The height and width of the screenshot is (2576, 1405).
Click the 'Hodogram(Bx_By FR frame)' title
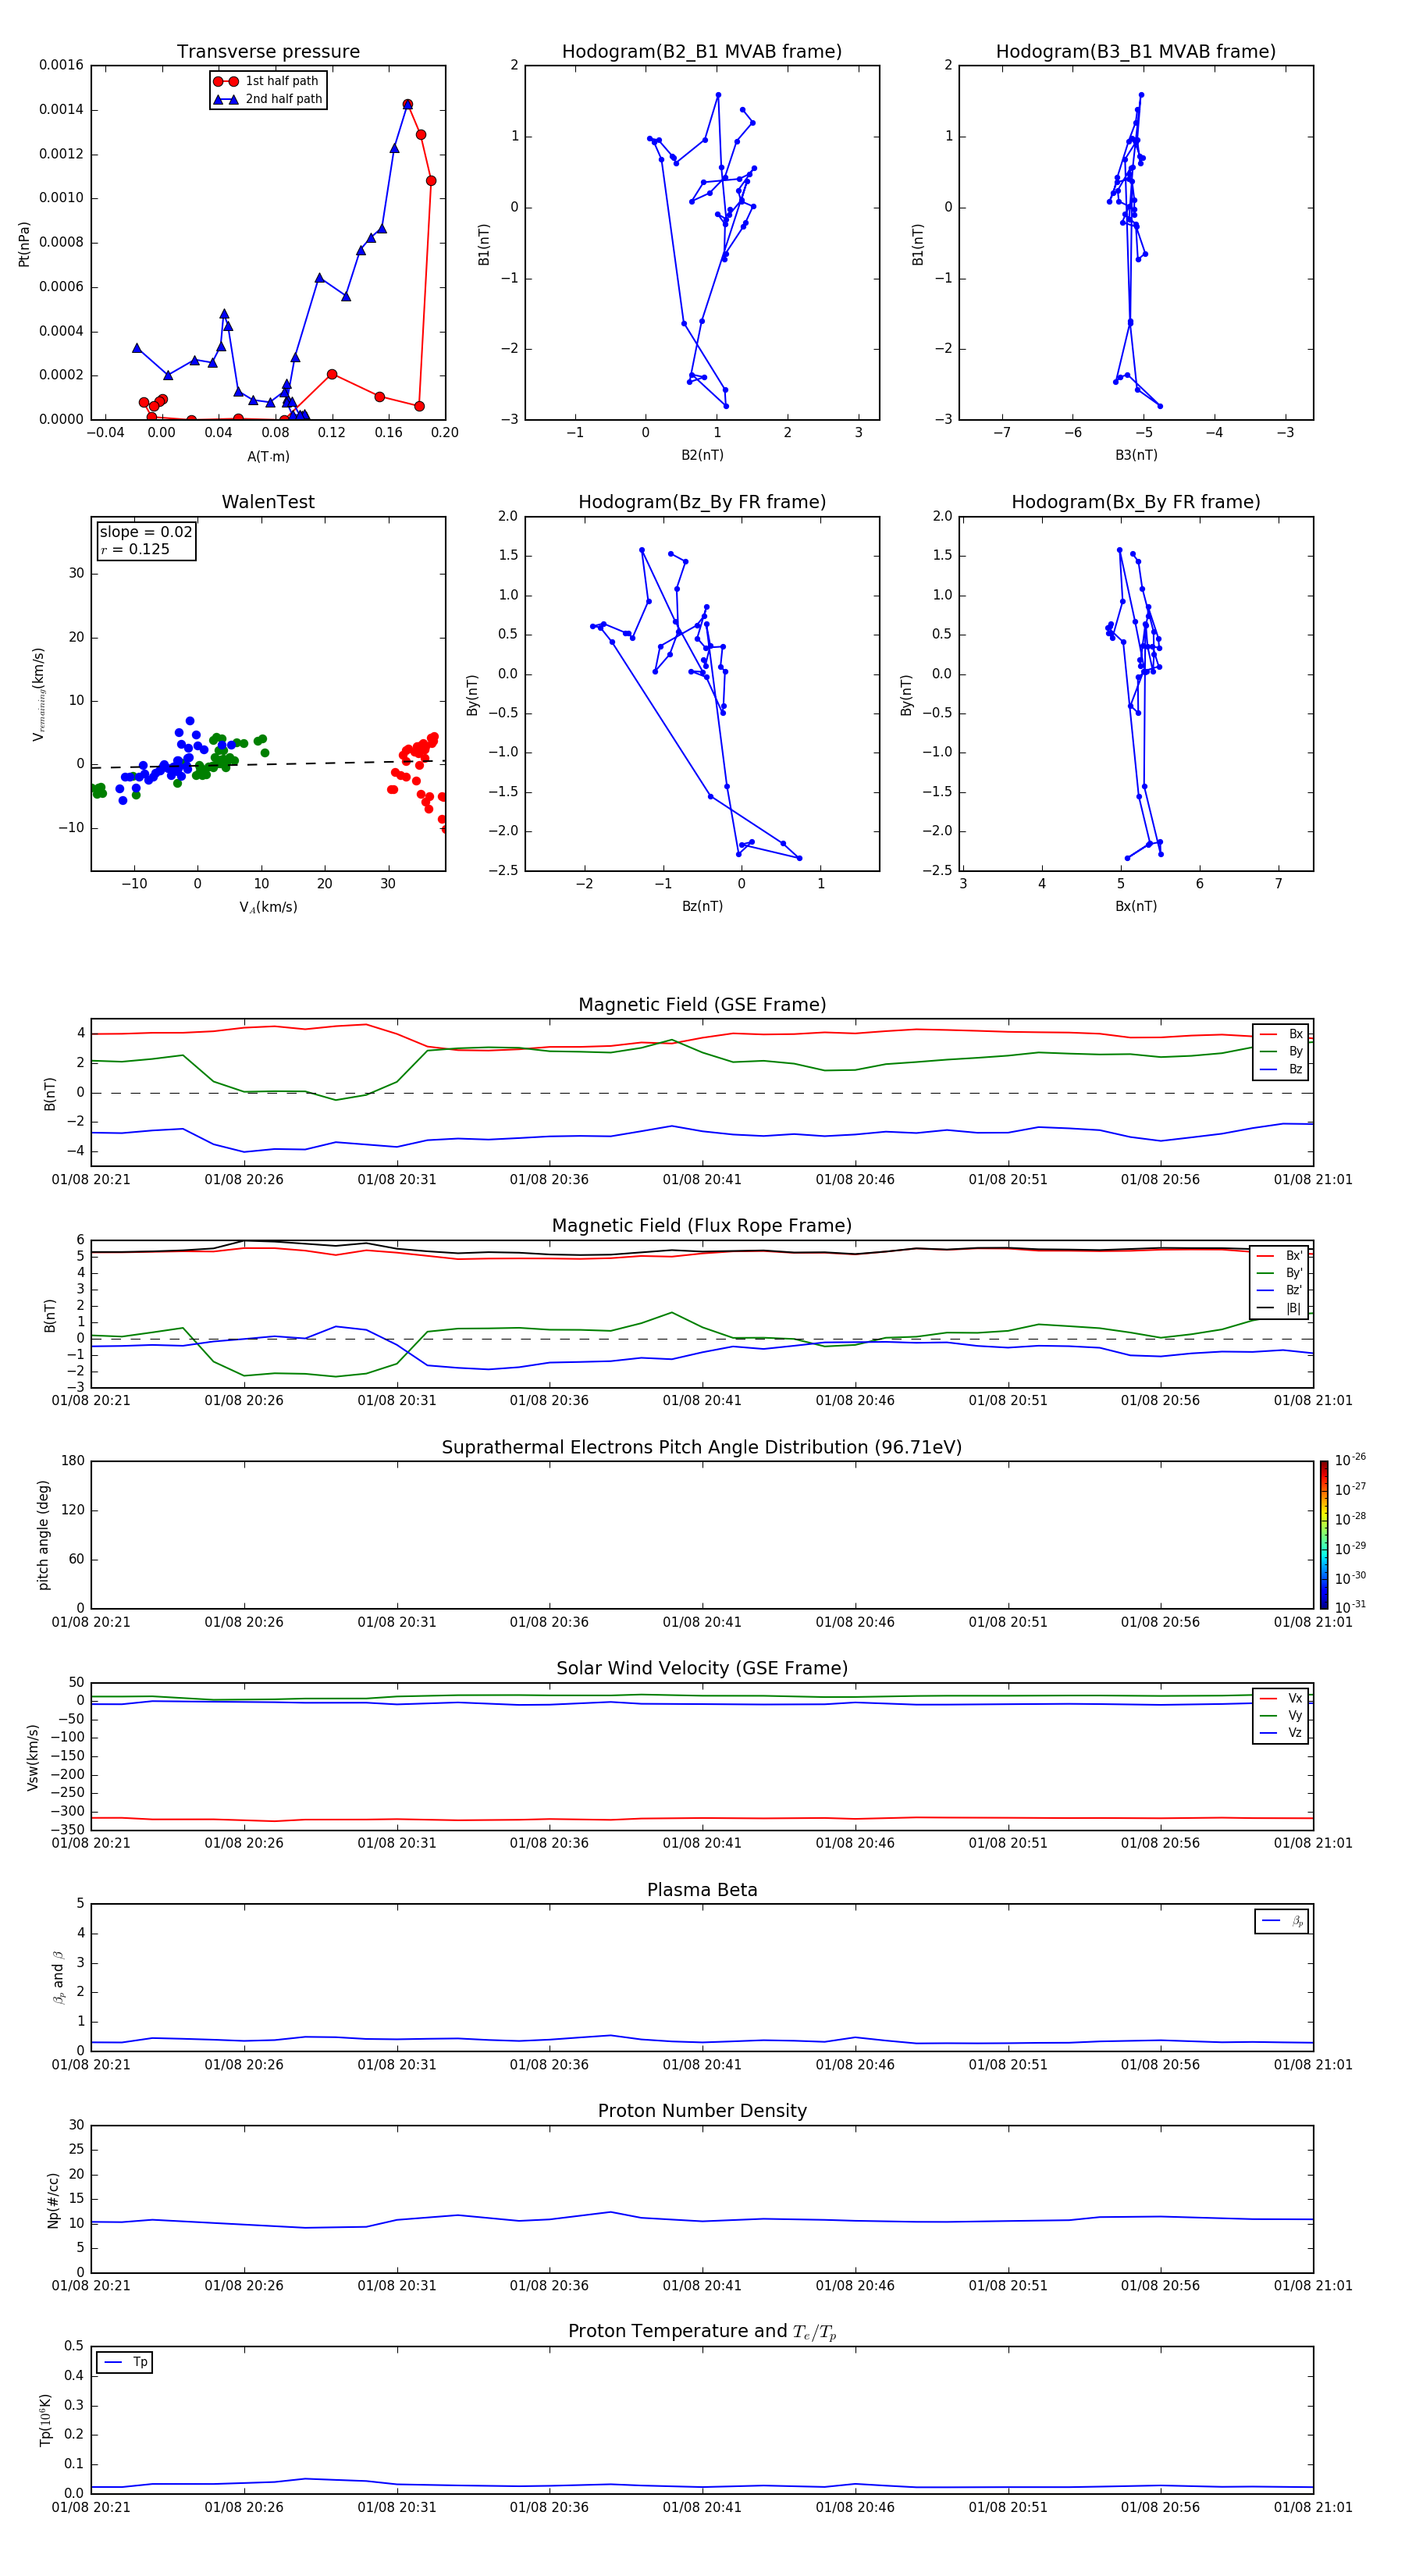coord(1136,502)
